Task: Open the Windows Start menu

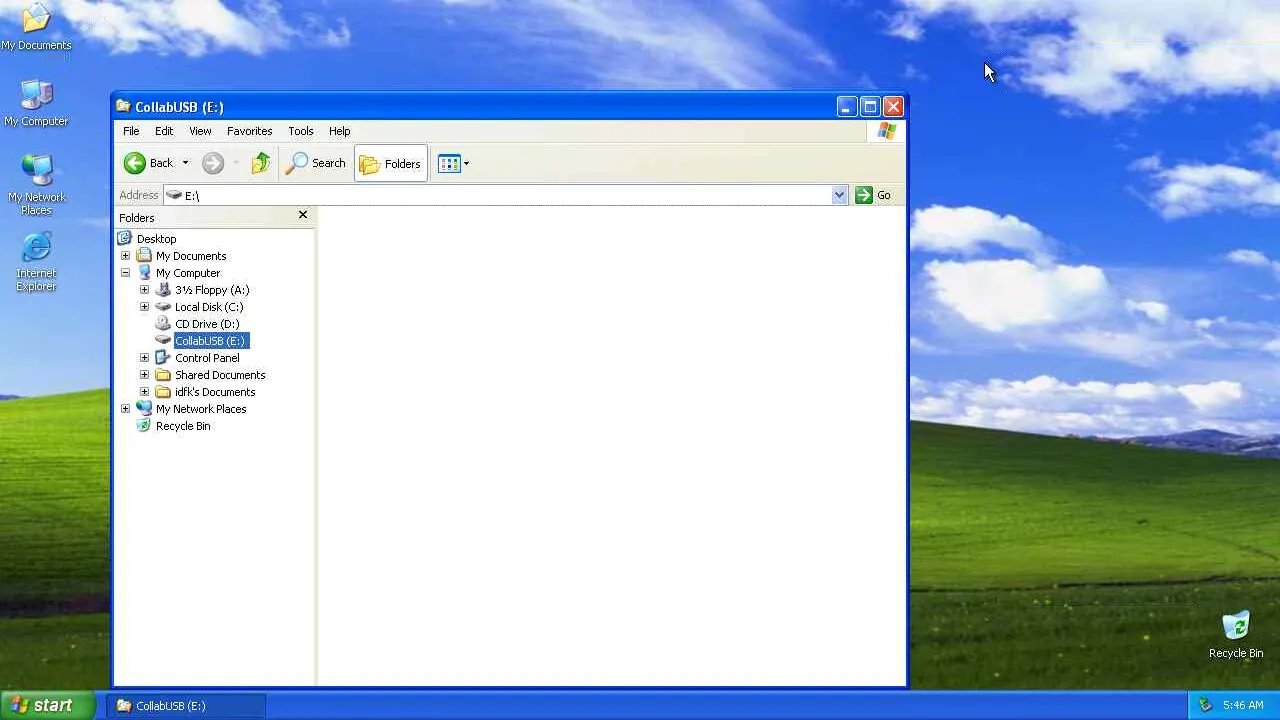Action: point(48,705)
